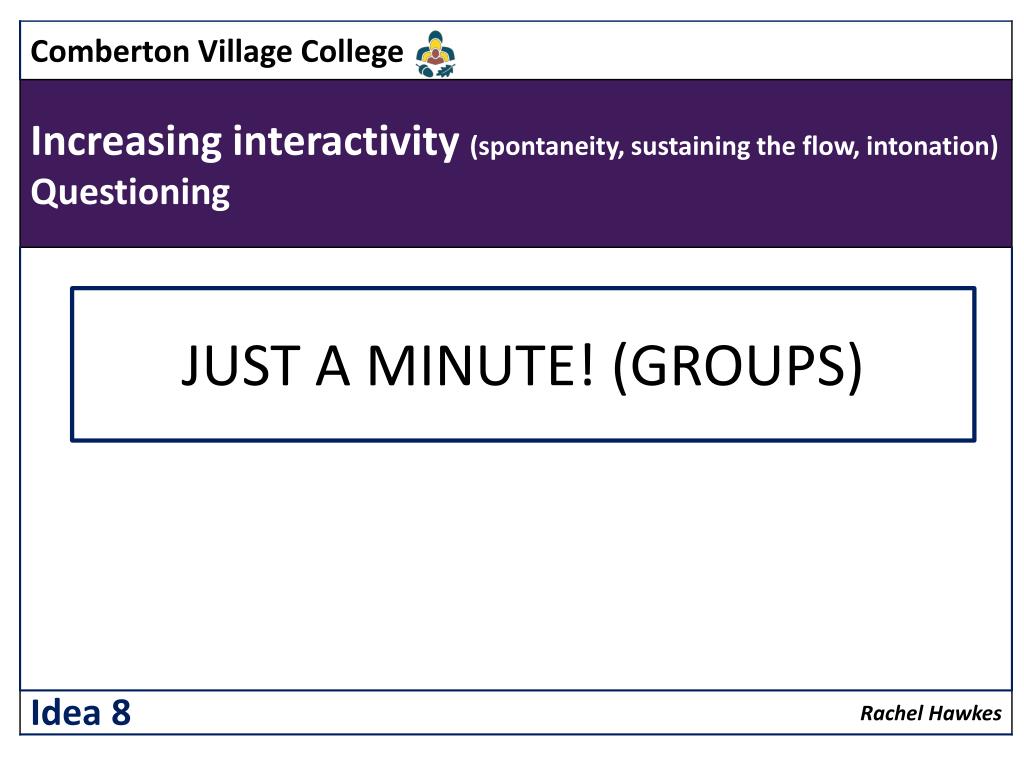Click the letter "A" between JUST and MINUTE

tap(333, 365)
